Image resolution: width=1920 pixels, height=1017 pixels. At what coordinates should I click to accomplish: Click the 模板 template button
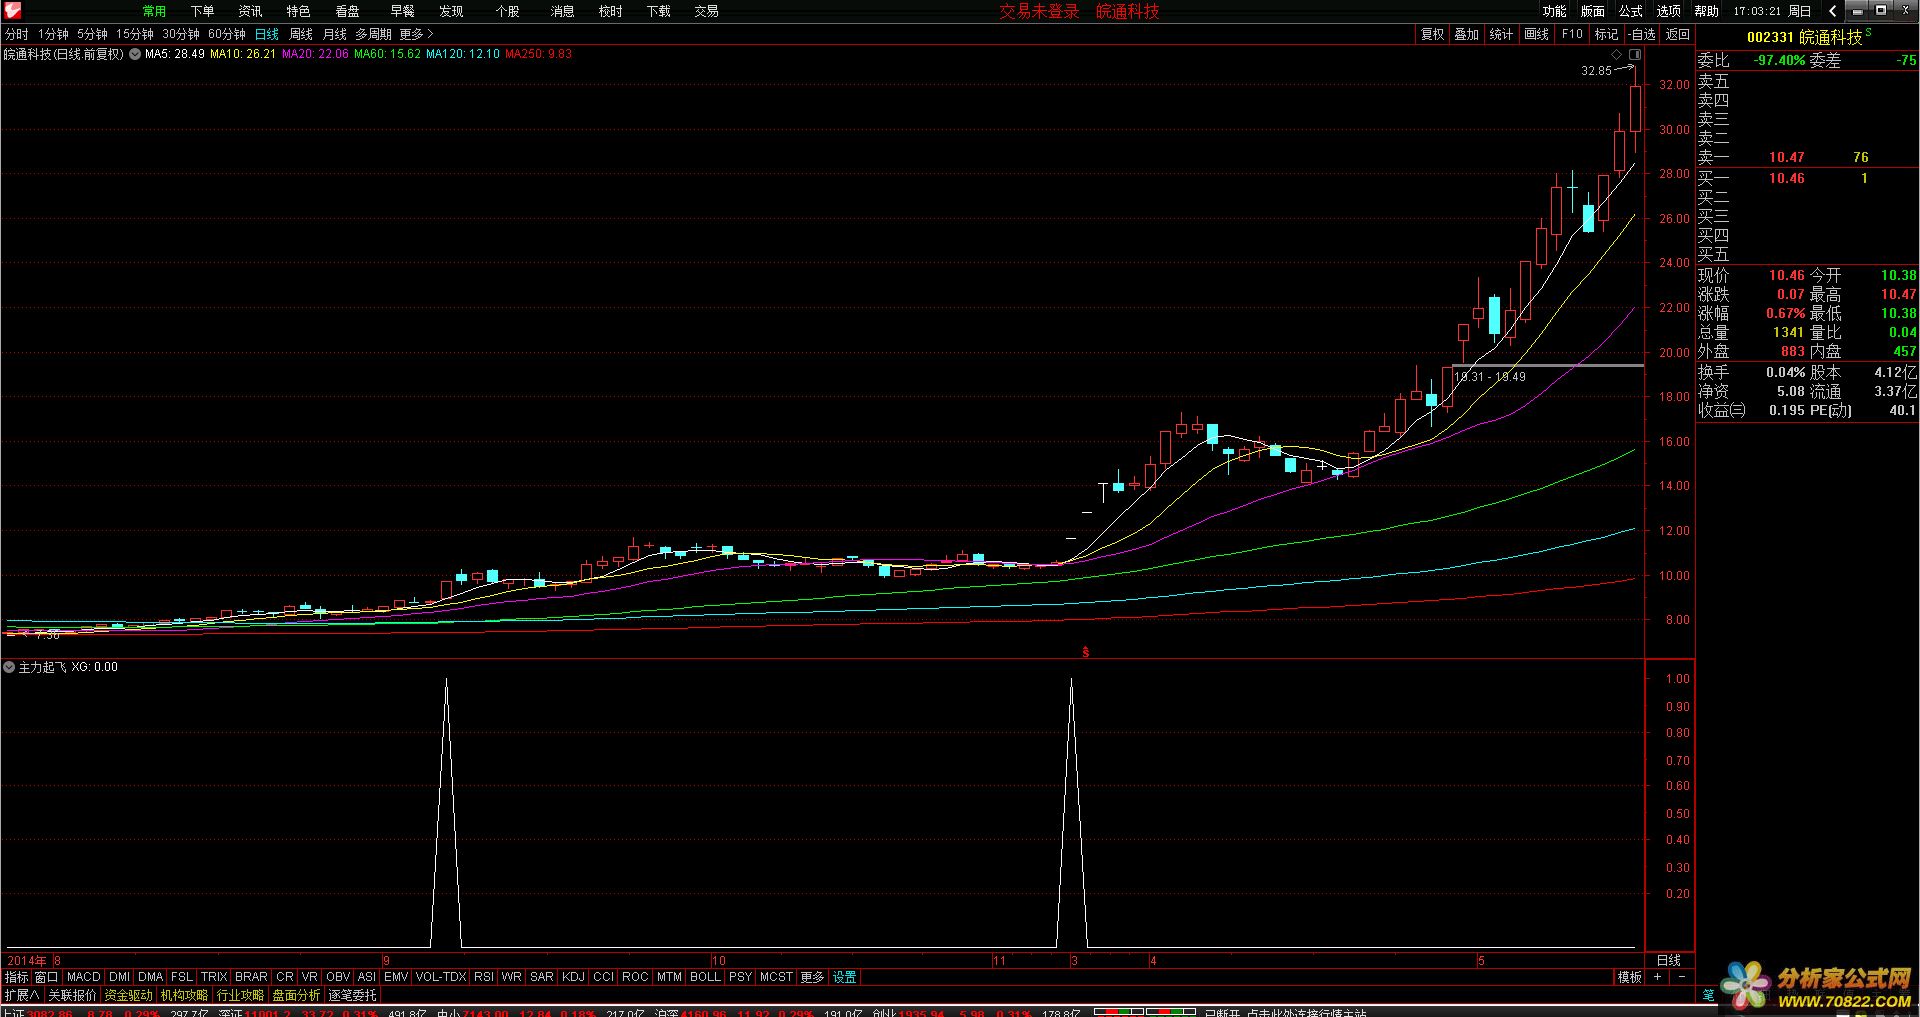(x=1630, y=977)
